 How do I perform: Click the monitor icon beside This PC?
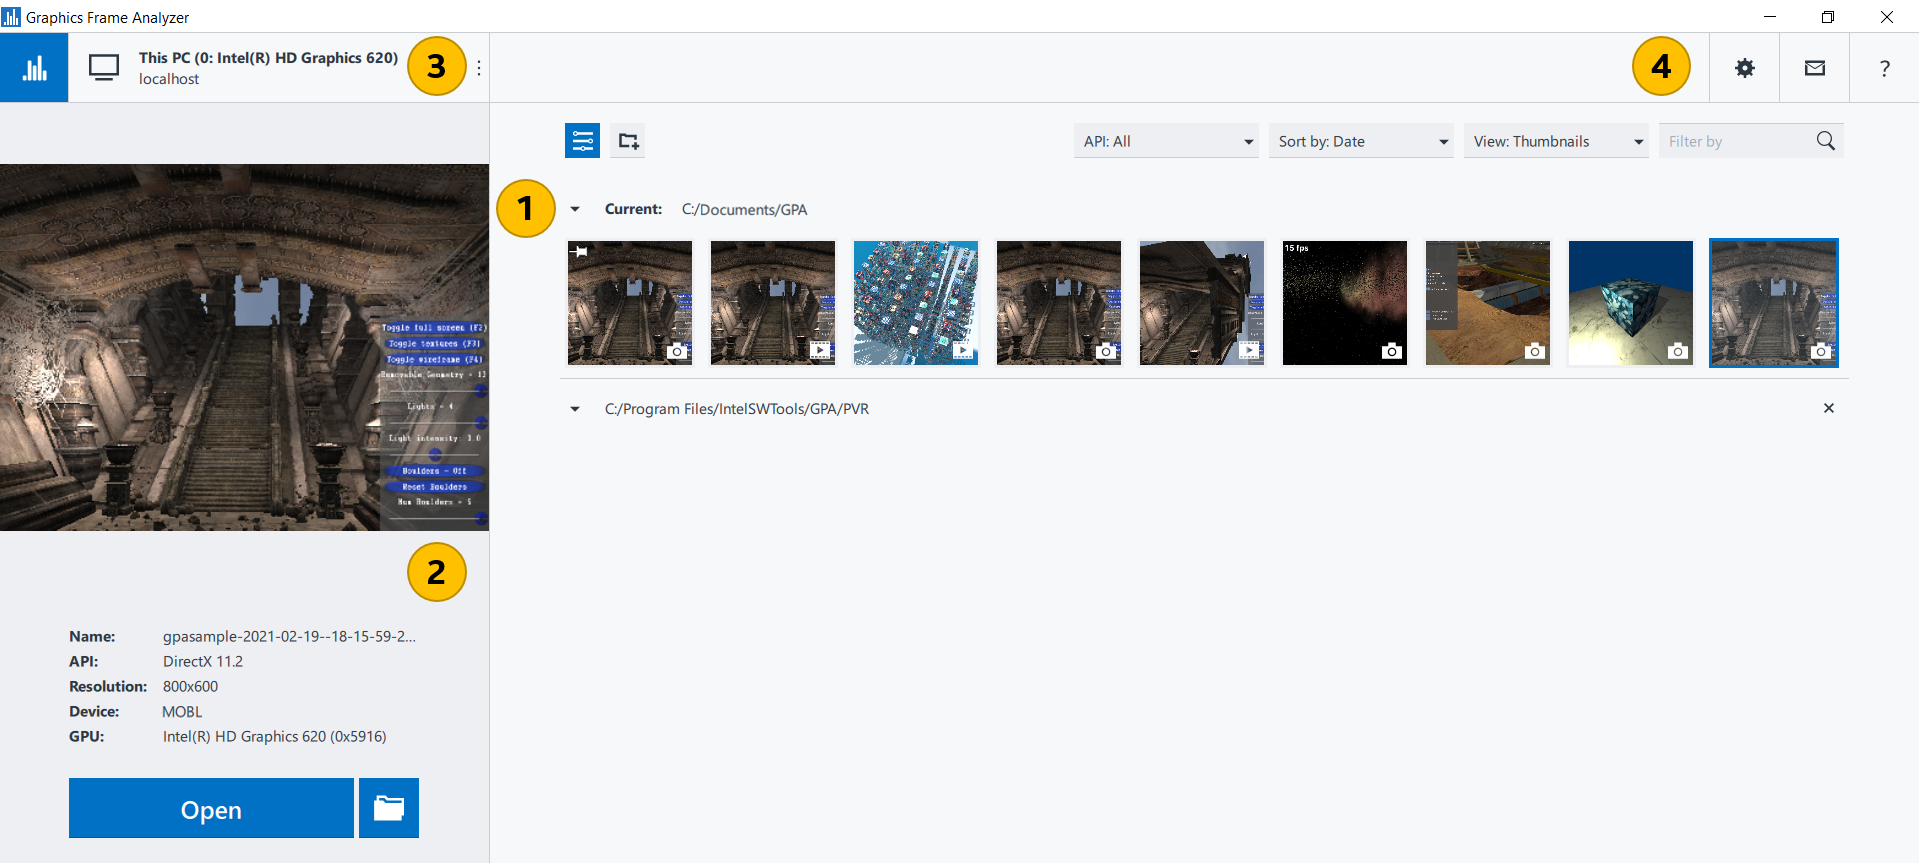pos(104,68)
